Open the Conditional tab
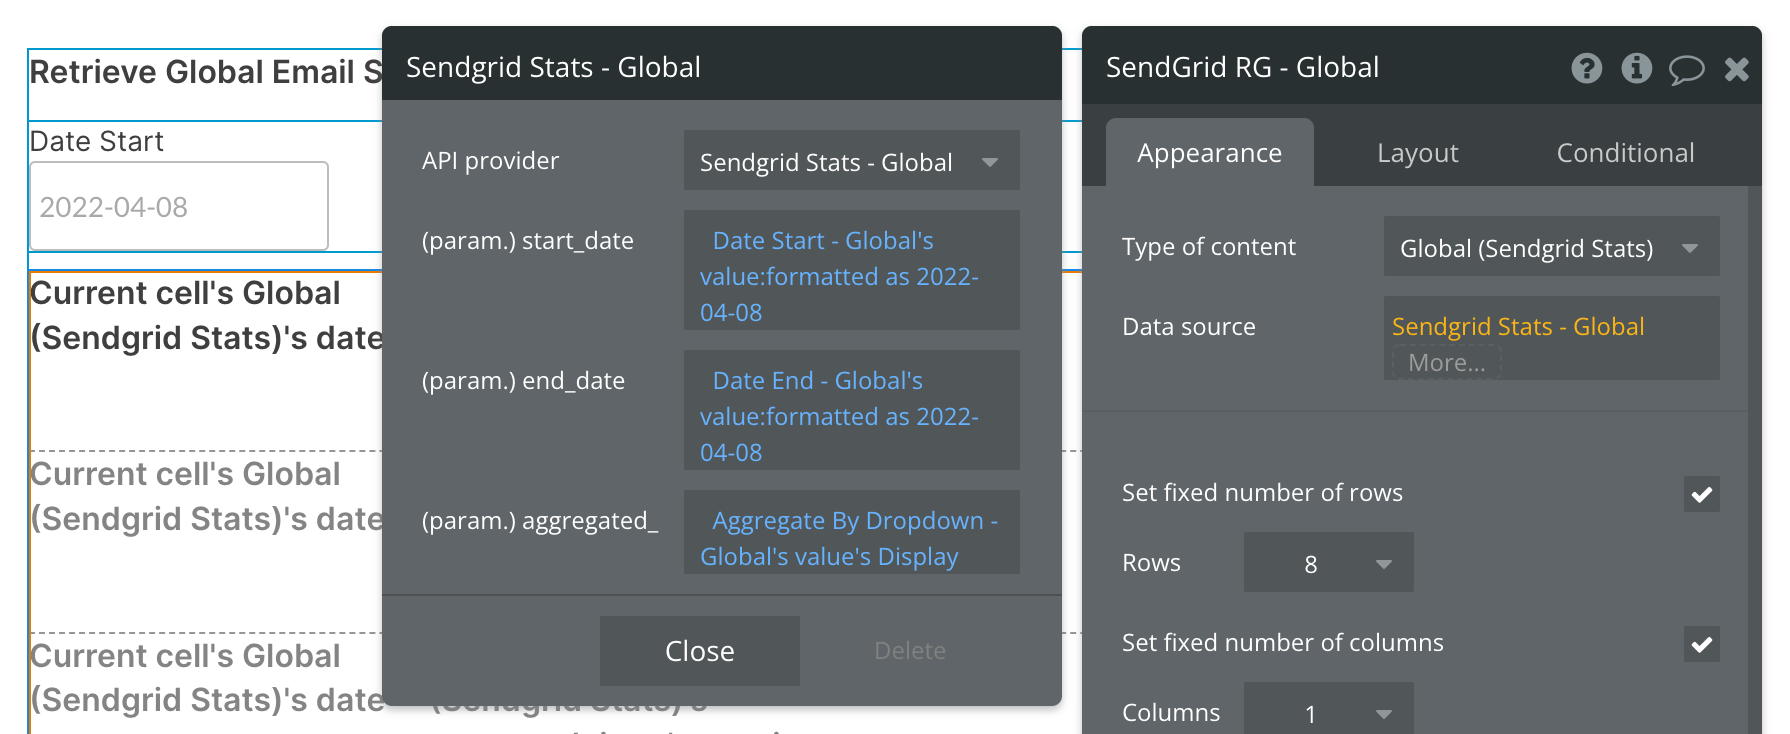1790x734 pixels. click(x=1625, y=153)
